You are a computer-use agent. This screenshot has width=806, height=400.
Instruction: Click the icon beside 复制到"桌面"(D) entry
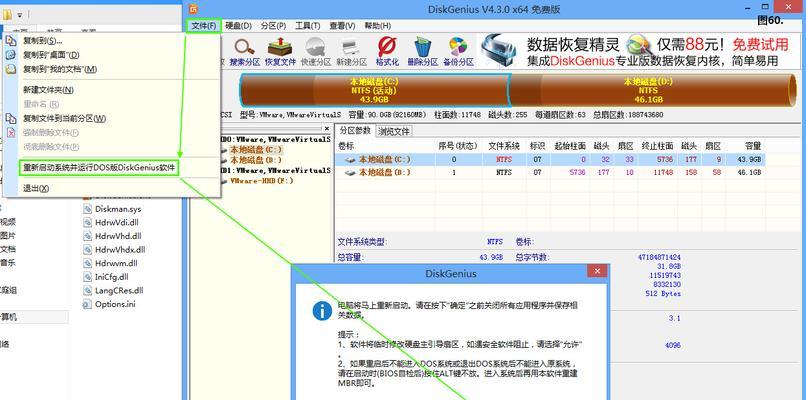click(11, 54)
